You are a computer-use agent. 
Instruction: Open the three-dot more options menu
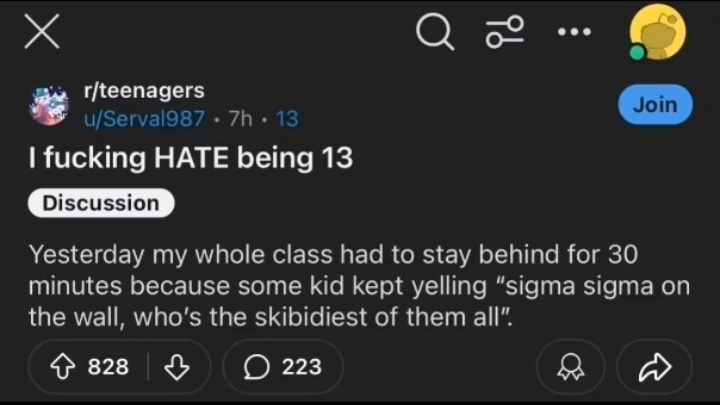click(574, 33)
